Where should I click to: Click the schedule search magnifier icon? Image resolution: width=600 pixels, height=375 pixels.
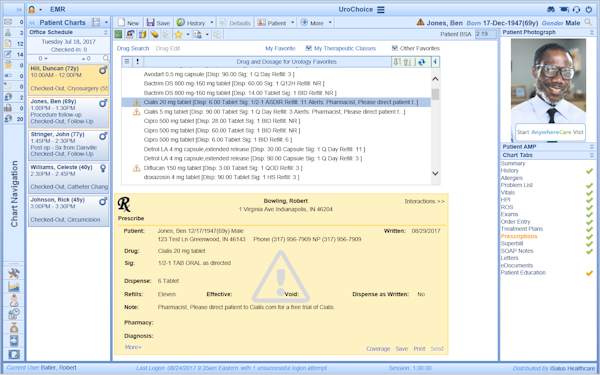(106, 59)
